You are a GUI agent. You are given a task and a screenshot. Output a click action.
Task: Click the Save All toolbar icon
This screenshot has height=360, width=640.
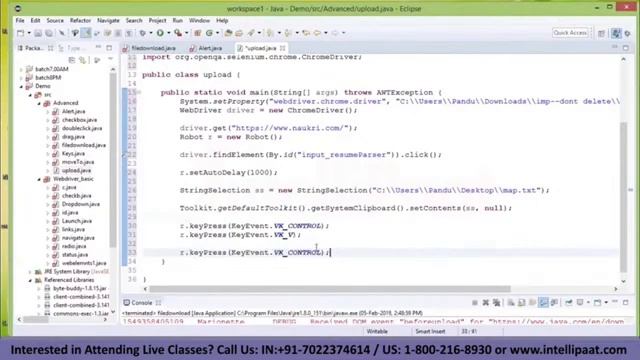pos(49,33)
